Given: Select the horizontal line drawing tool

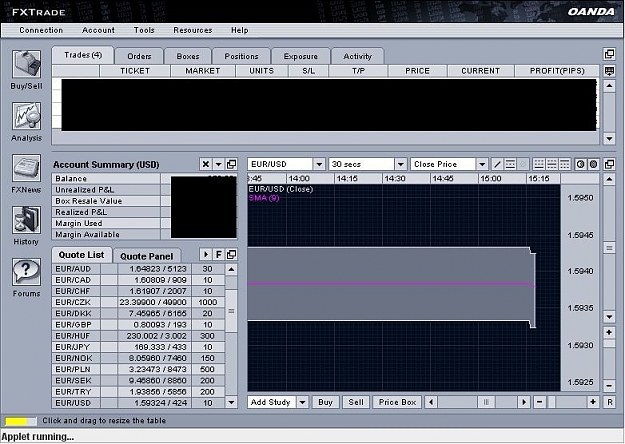Looking at the screenshot, I should click(510, 164).
